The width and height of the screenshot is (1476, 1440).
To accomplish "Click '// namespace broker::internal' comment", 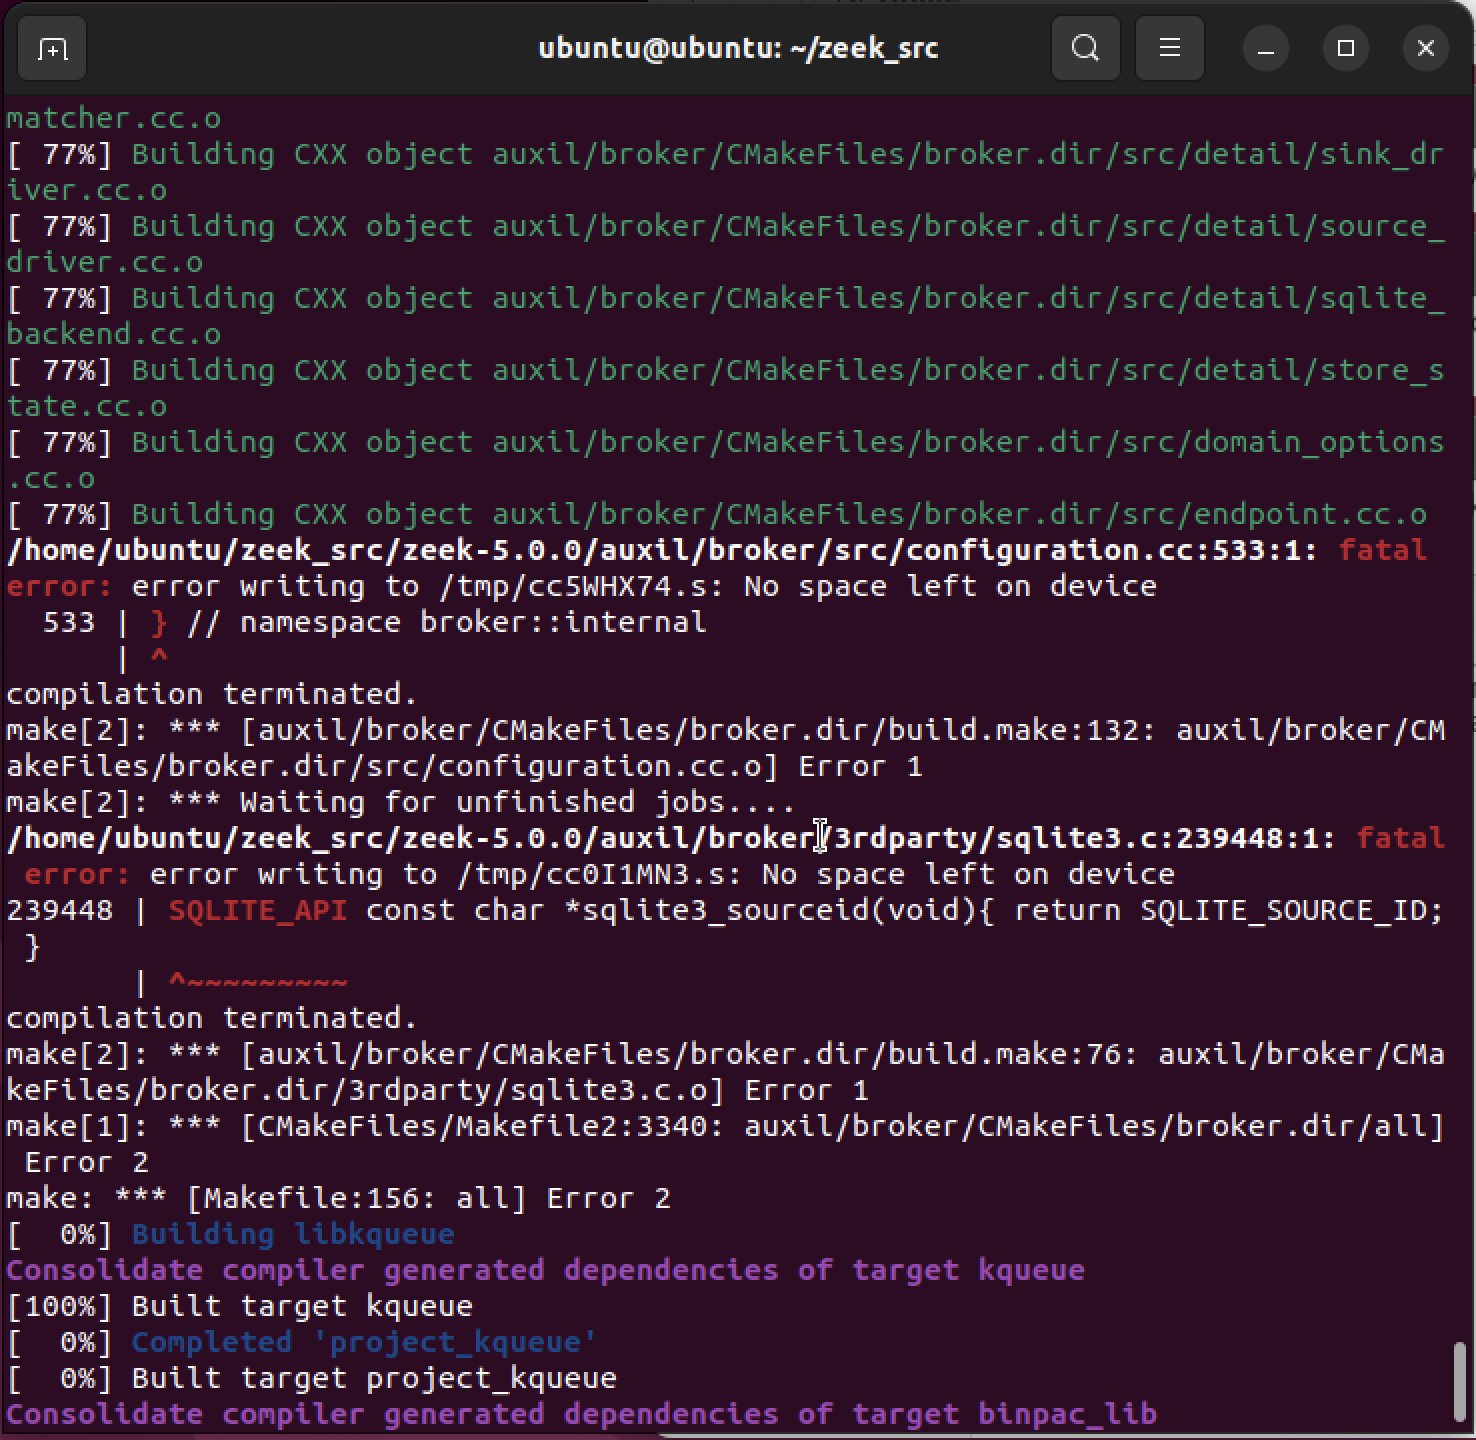I will tap(446, 622).
